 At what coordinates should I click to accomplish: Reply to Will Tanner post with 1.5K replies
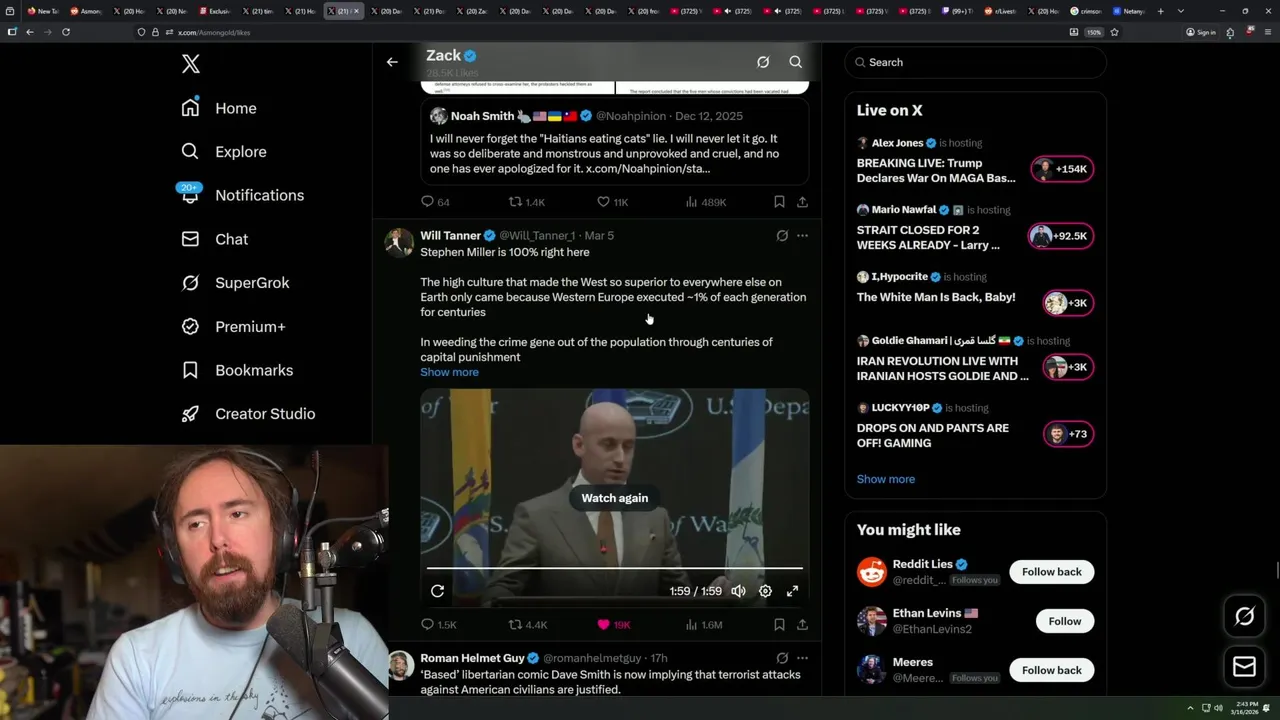coord(438,625)
